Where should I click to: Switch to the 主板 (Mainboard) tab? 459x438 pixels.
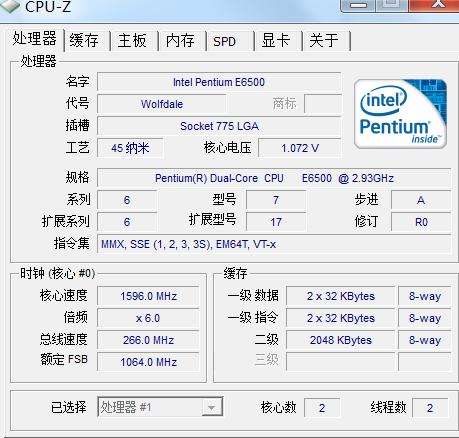[133, 41]
